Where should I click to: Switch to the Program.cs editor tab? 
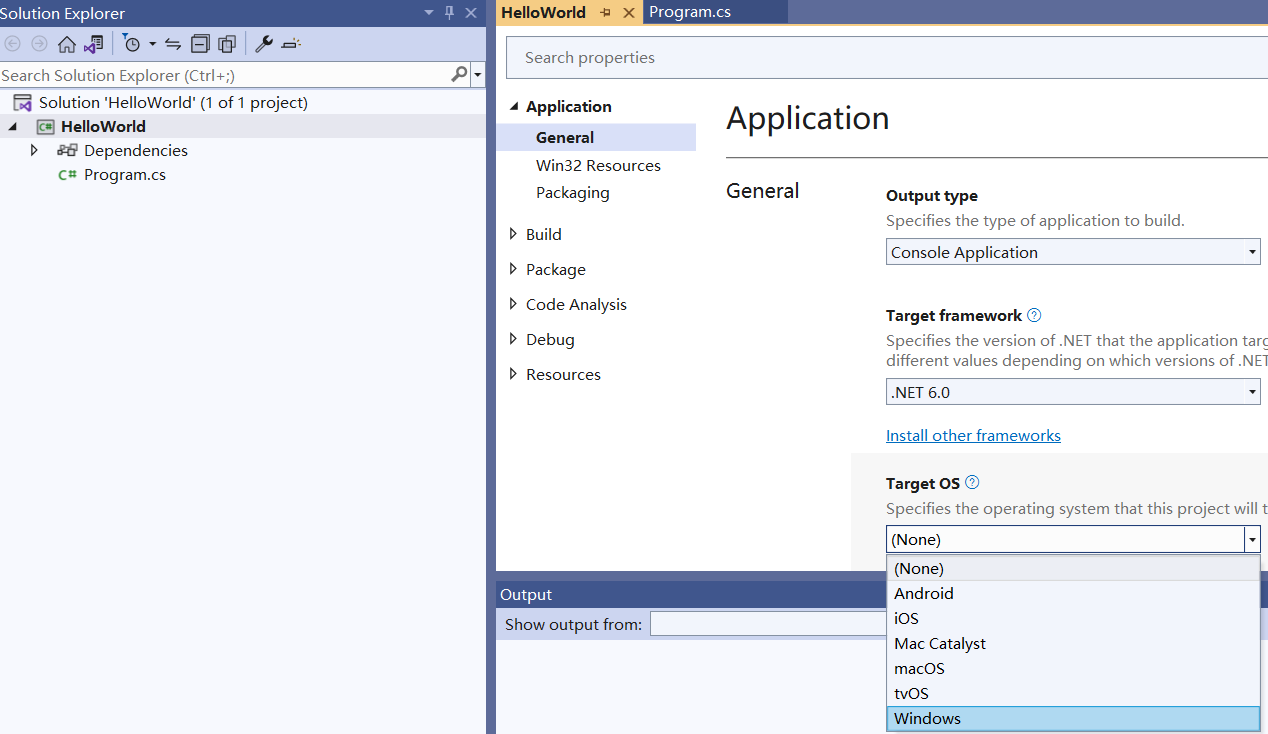coord(690,12)
